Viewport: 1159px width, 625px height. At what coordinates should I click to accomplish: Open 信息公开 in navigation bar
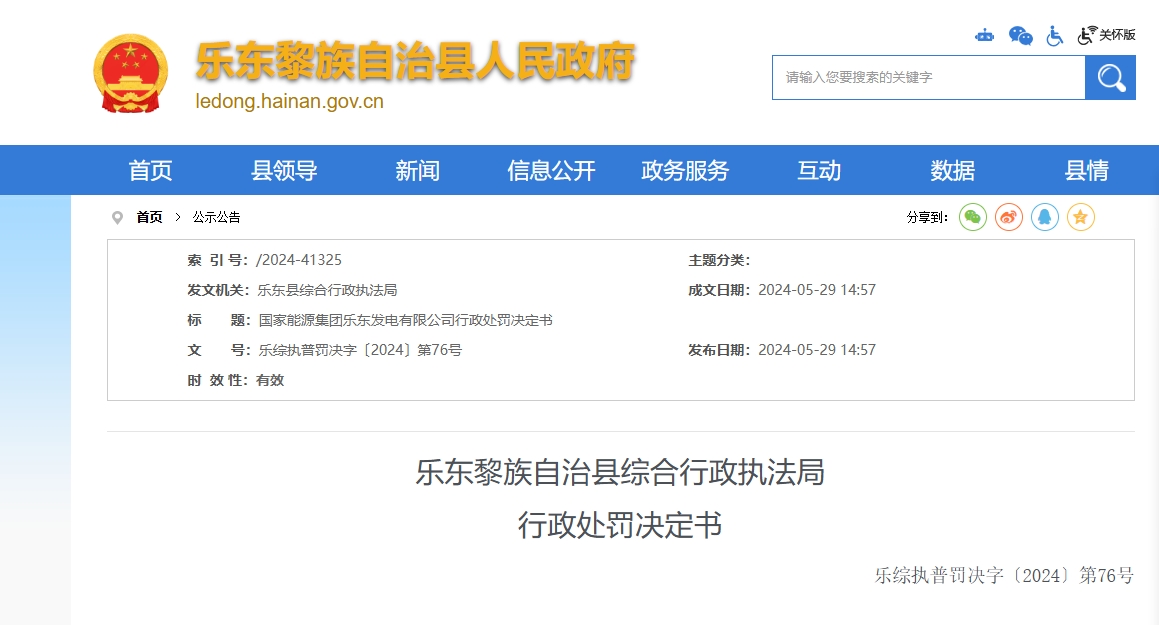coord(551,171)
